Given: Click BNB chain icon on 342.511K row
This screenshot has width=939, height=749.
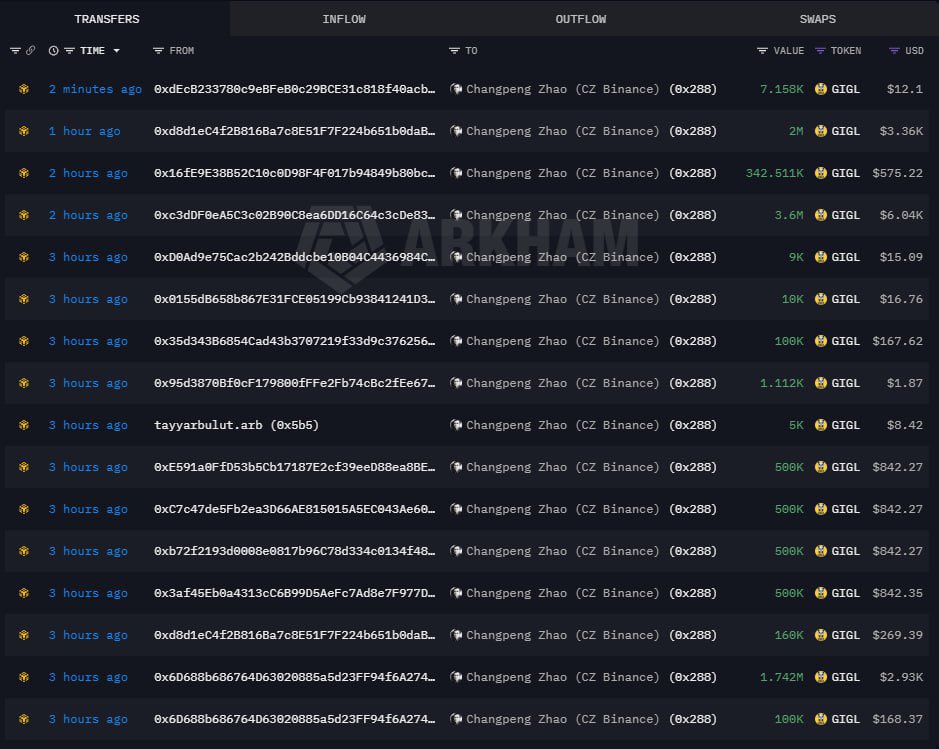Looking at the screenshot, I should (x=24, y=173).
